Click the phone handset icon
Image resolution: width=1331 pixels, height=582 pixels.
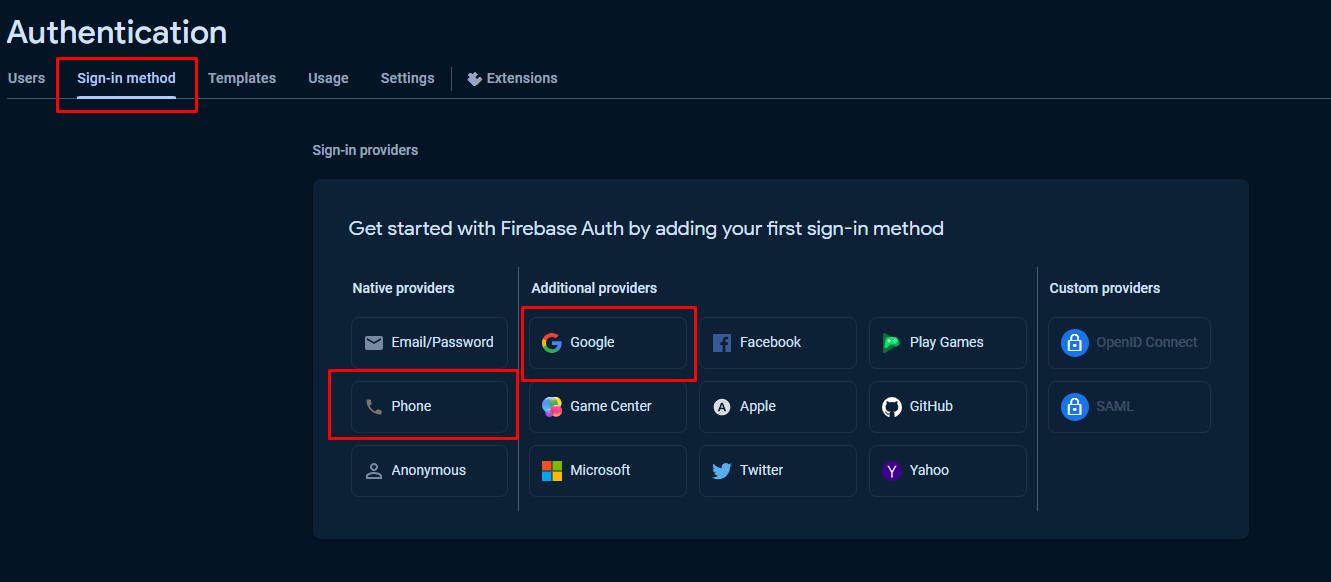coord(374,407)
